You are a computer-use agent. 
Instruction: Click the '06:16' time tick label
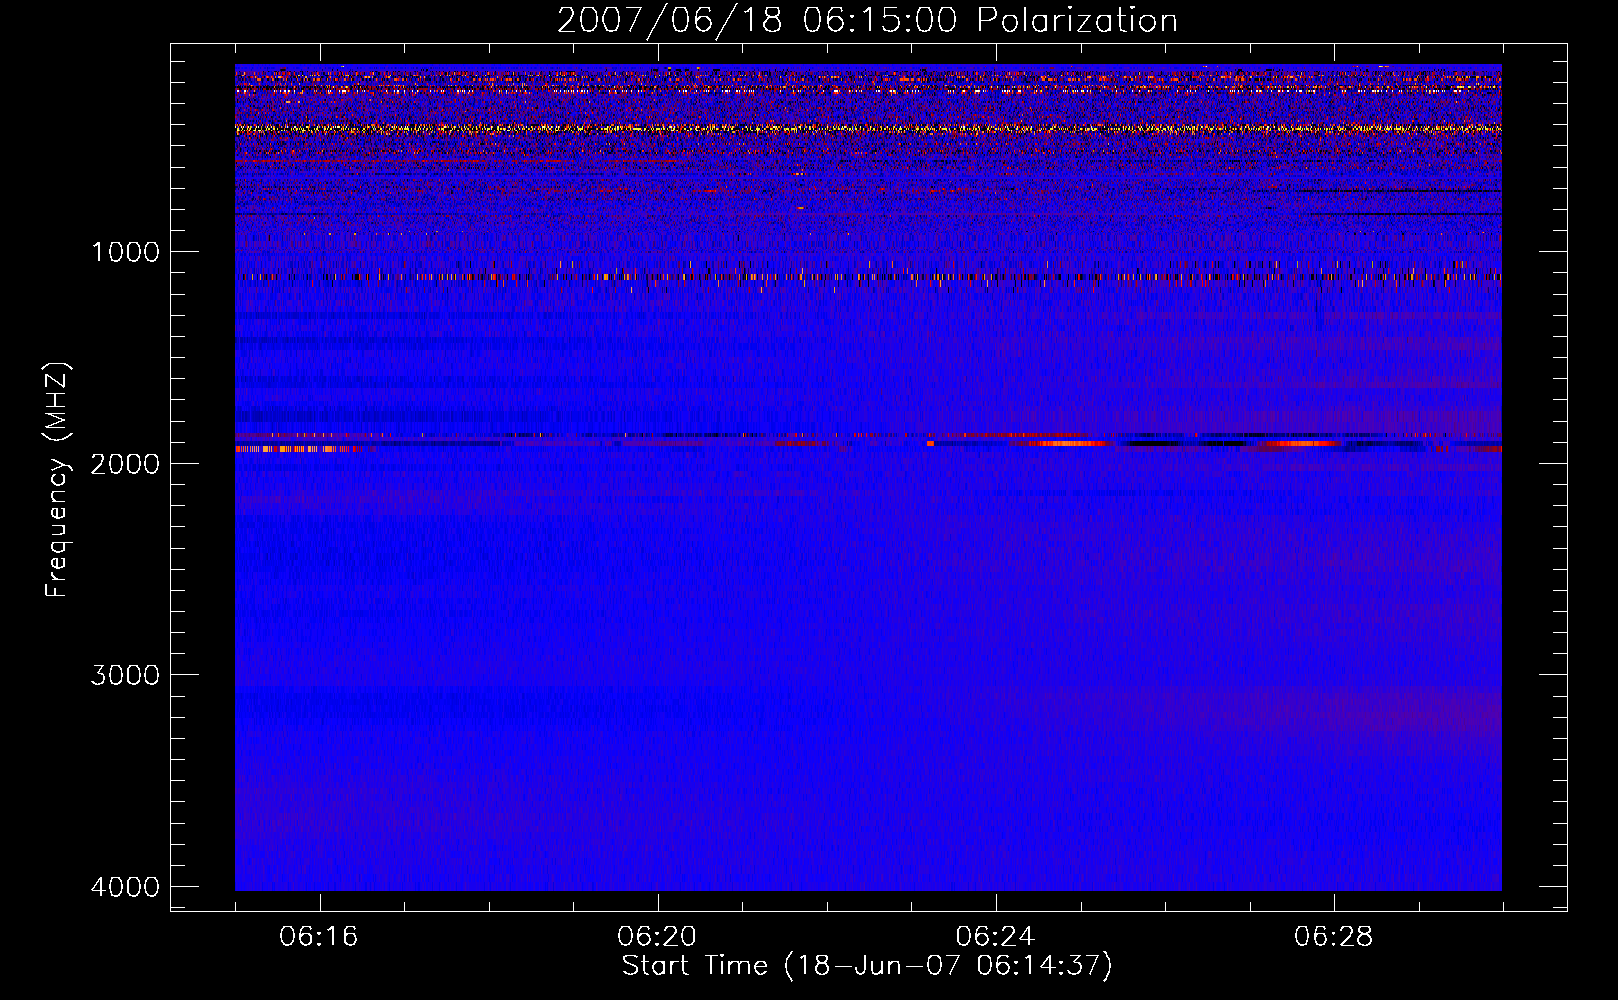point(319,937)
